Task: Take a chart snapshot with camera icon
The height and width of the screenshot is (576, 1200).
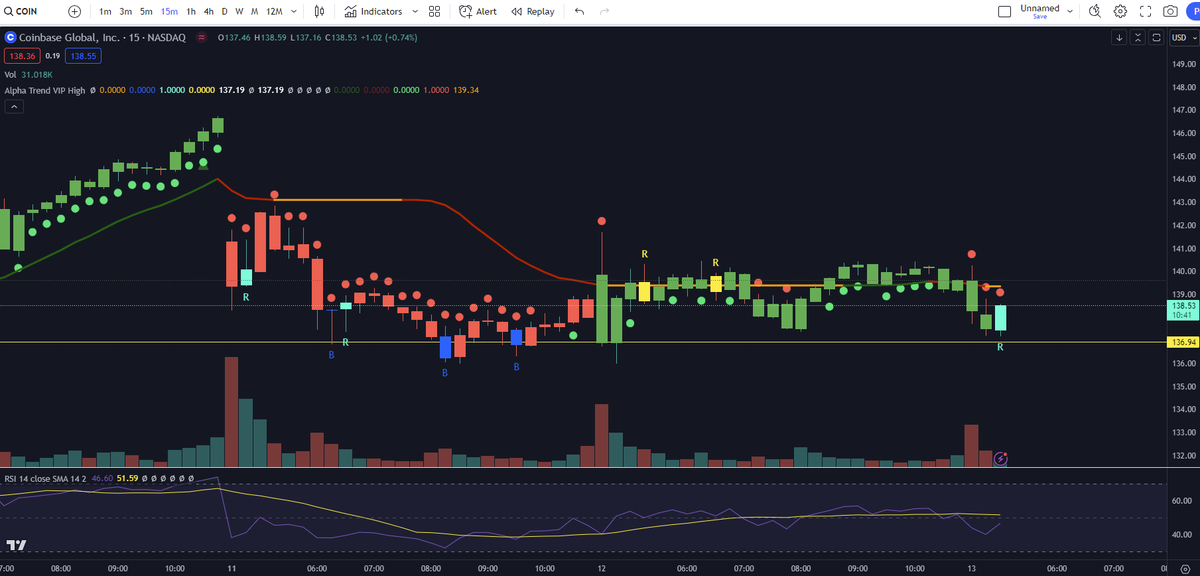Action: [x=1171, y=11]
